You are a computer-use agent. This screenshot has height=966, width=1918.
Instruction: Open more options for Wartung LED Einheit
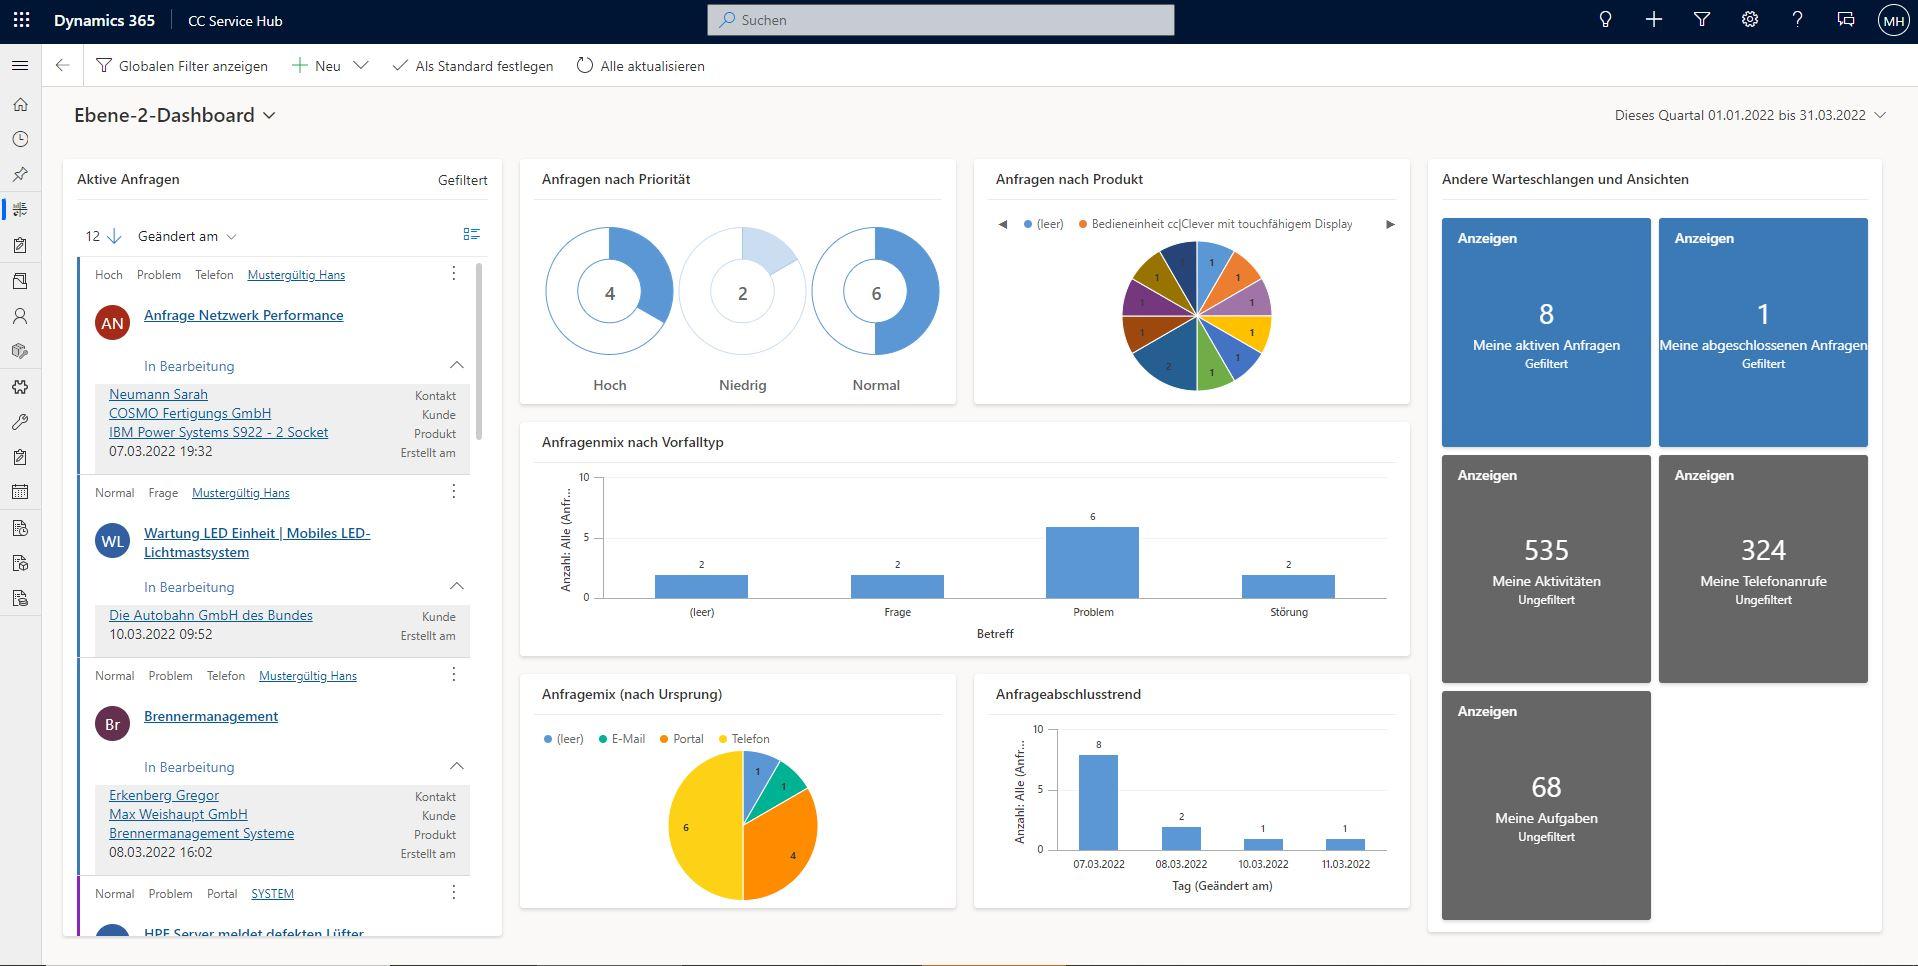pos(453,491)
